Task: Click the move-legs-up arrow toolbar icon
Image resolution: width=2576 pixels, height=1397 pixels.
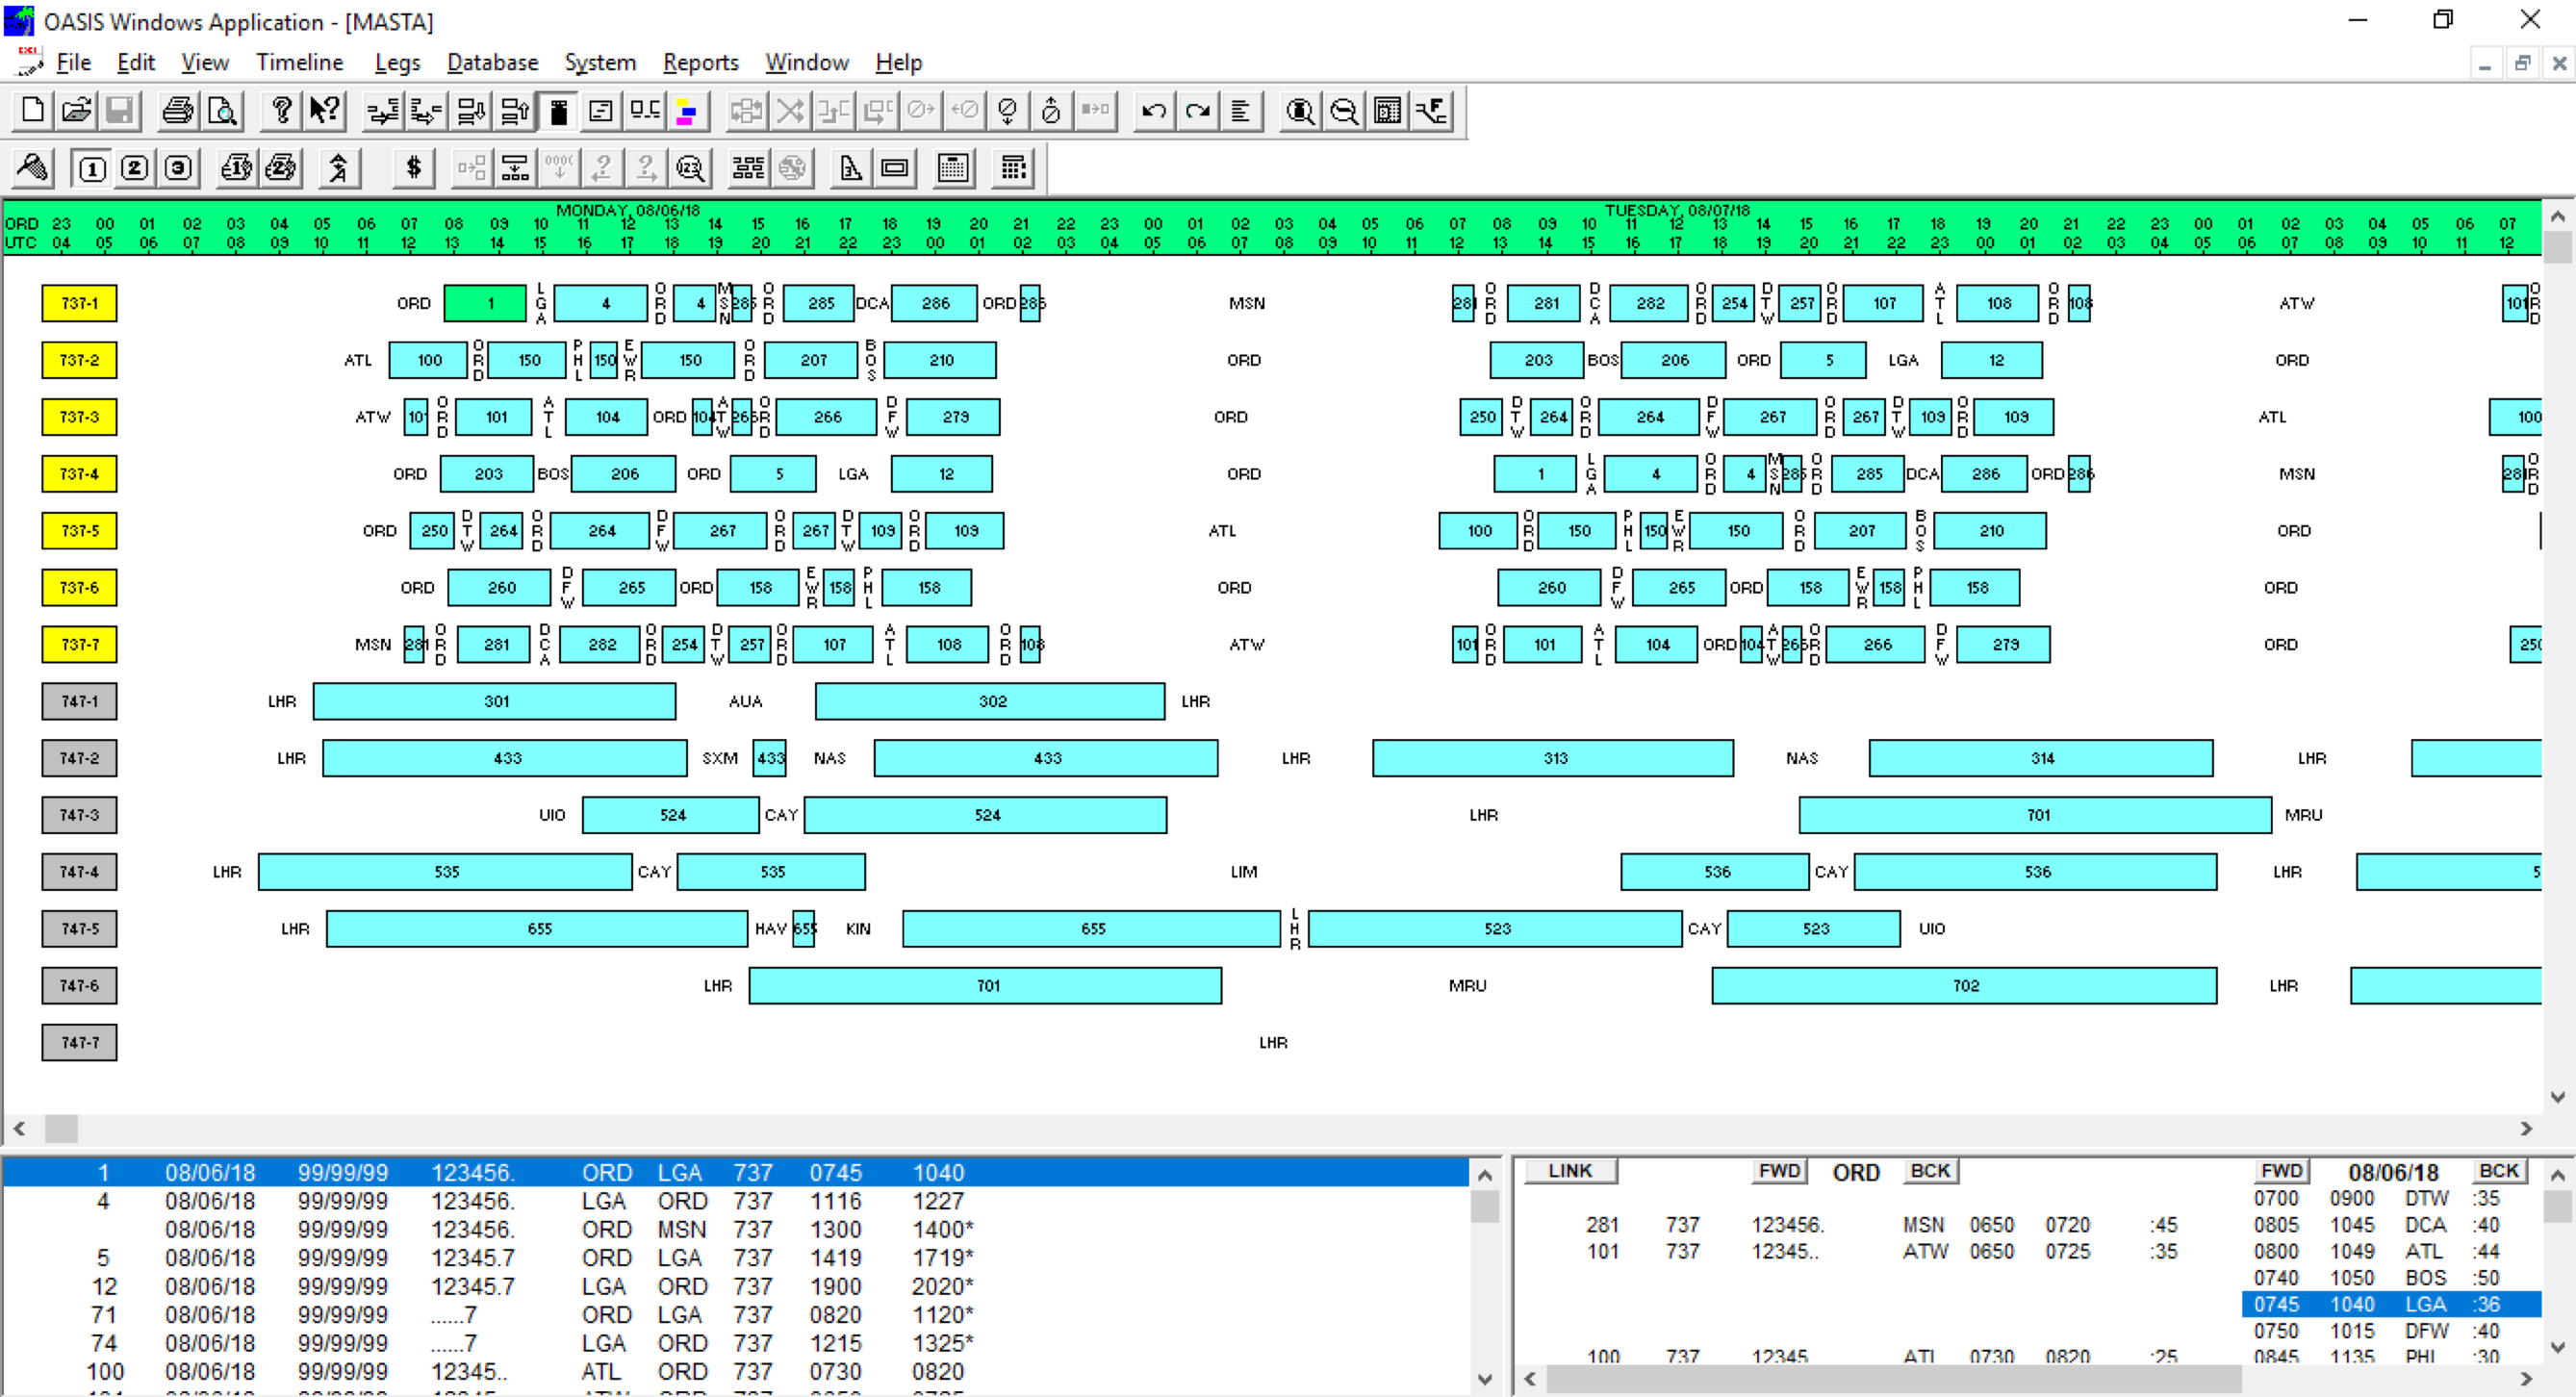Action: click(515, 111)
